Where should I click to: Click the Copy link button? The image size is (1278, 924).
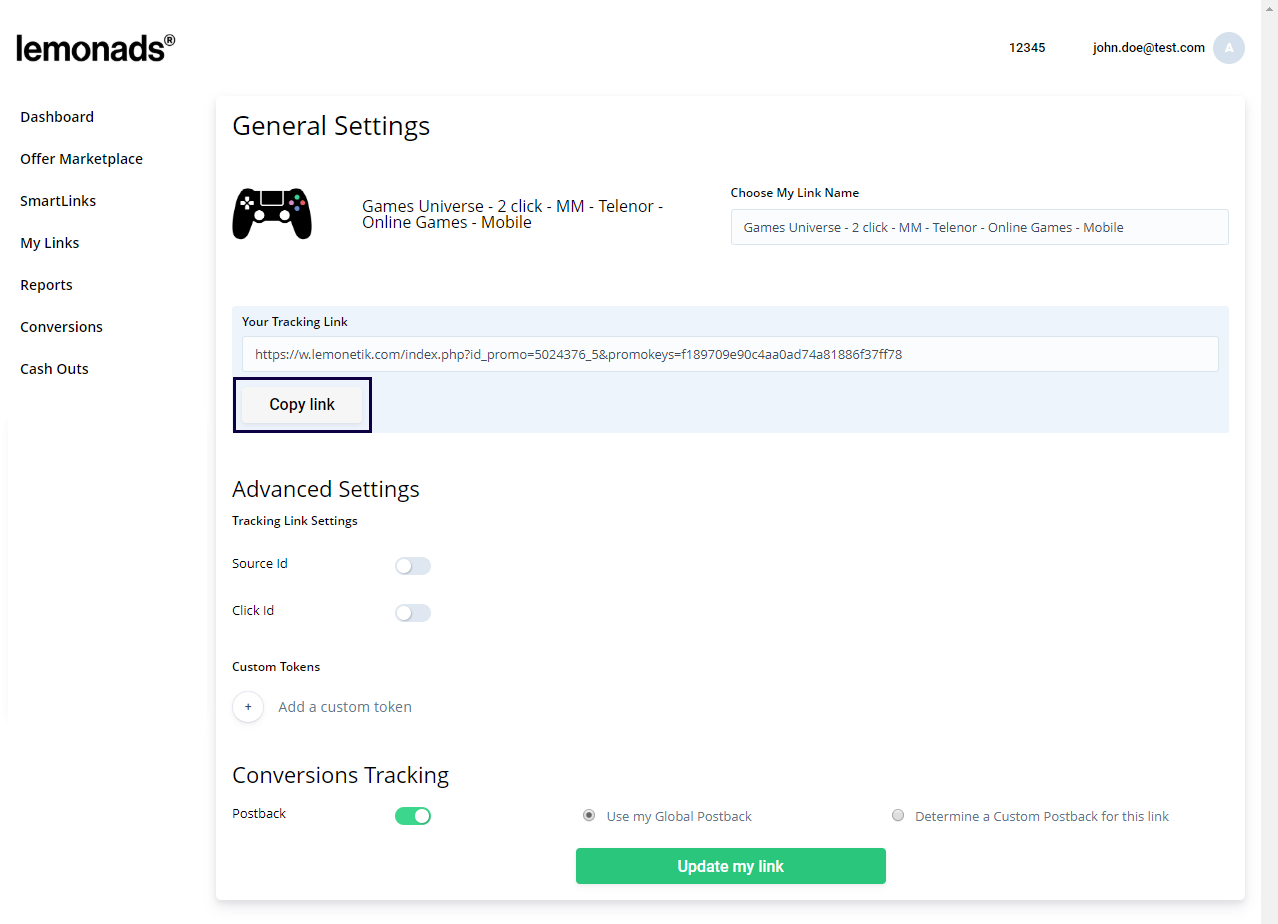click(x=302, y=405)
